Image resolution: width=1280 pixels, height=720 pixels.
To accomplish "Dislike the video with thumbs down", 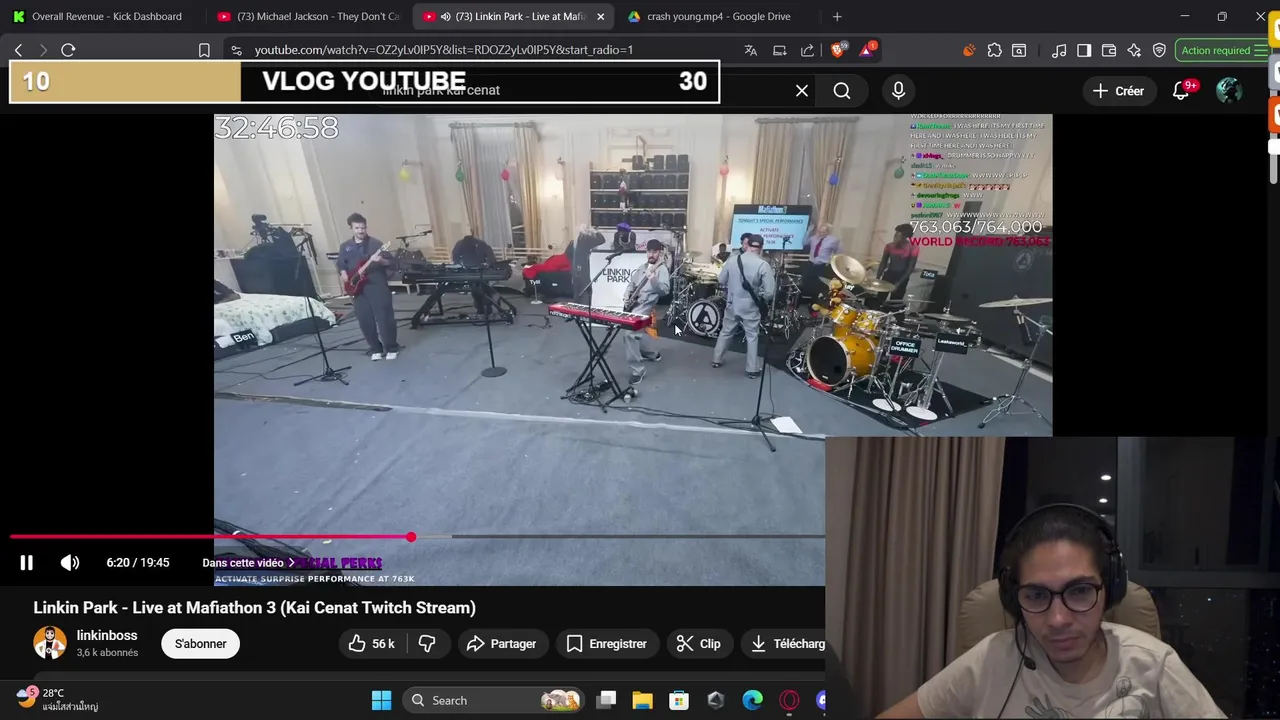I will [x=427, y=644].
